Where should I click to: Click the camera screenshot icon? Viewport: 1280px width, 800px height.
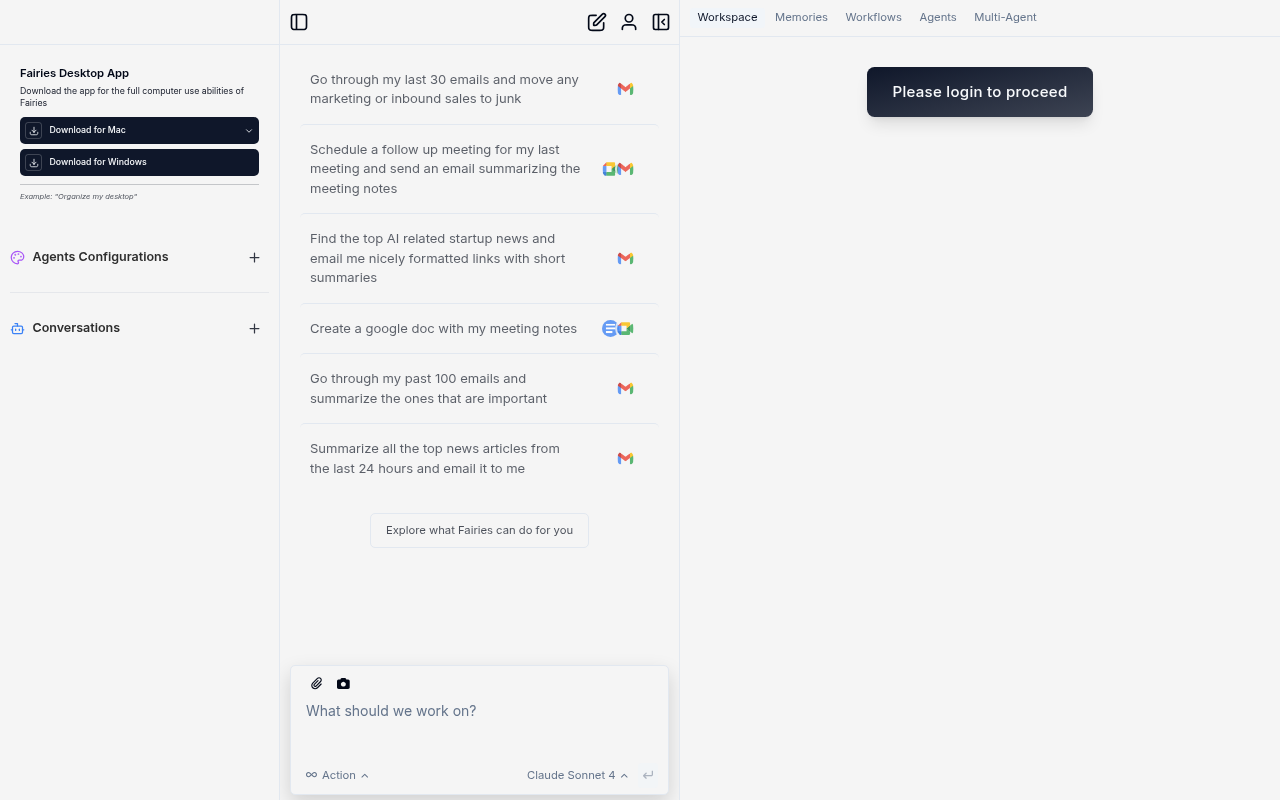pyautogui.click(x=344, y=684)
